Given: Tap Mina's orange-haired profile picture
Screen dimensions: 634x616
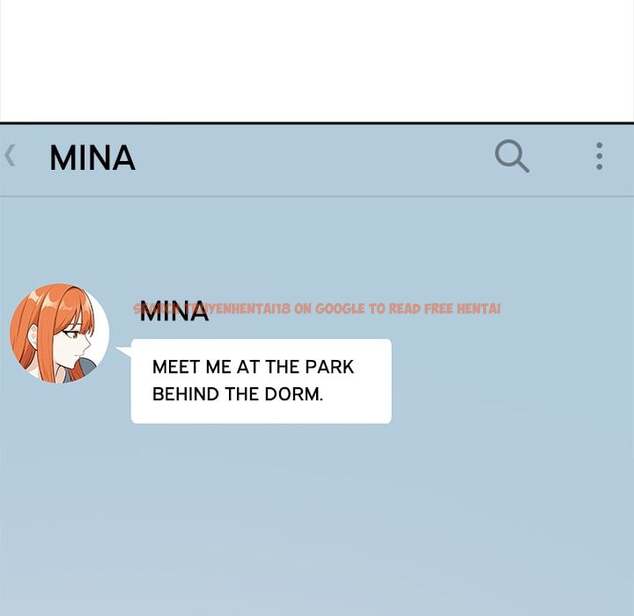Looking at the screenshot, I should coord(59,333).
